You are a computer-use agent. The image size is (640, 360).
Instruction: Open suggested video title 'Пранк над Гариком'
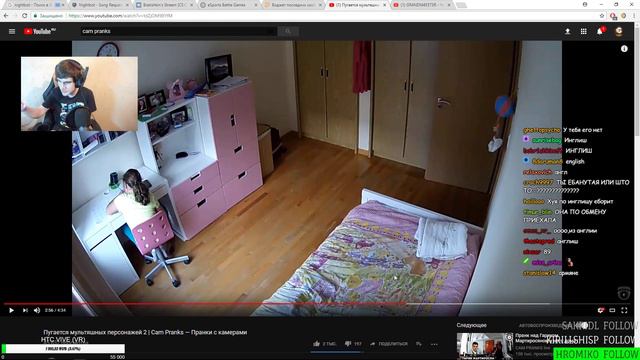[537, 338]
